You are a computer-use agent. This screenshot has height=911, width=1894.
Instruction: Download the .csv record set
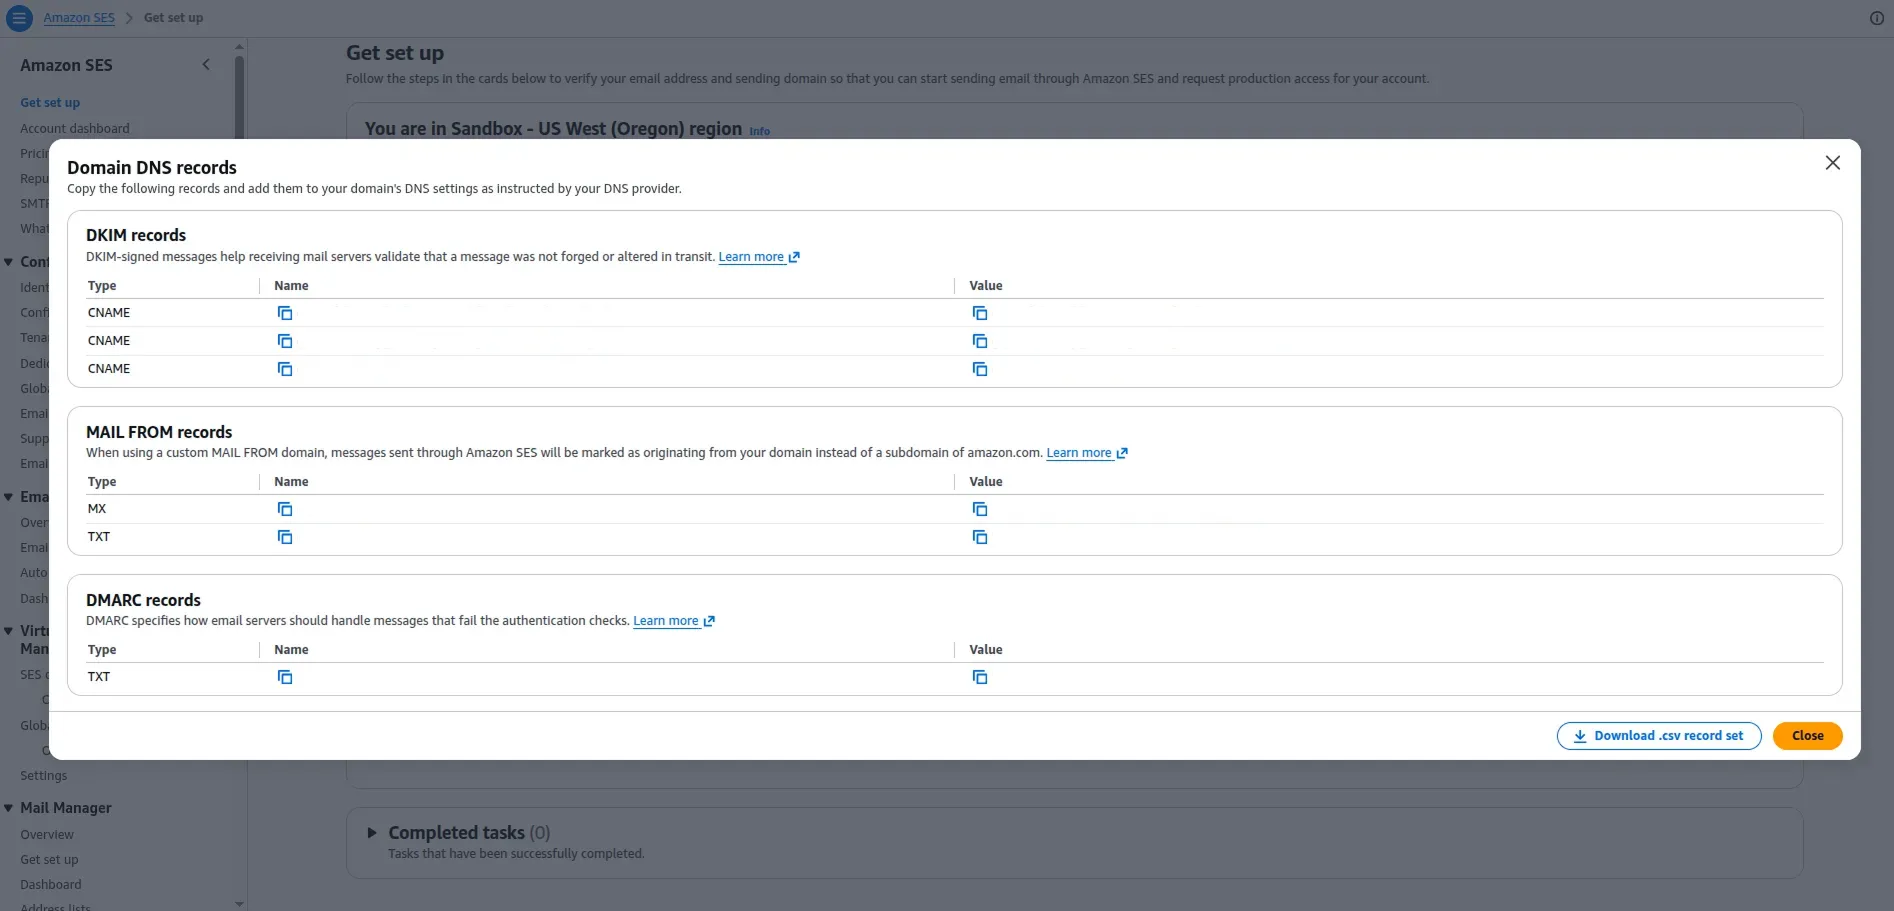point(1658,736)
